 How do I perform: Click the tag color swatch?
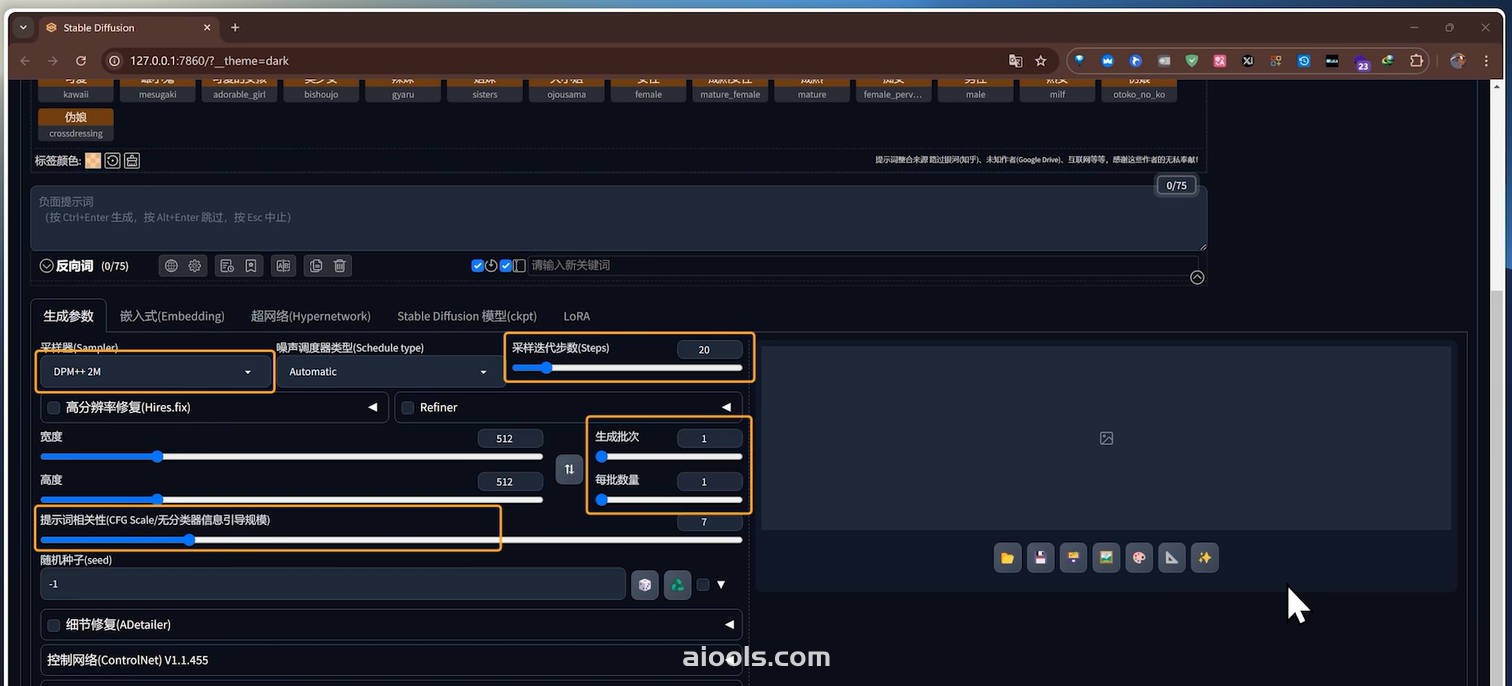(x=93, y=160)
